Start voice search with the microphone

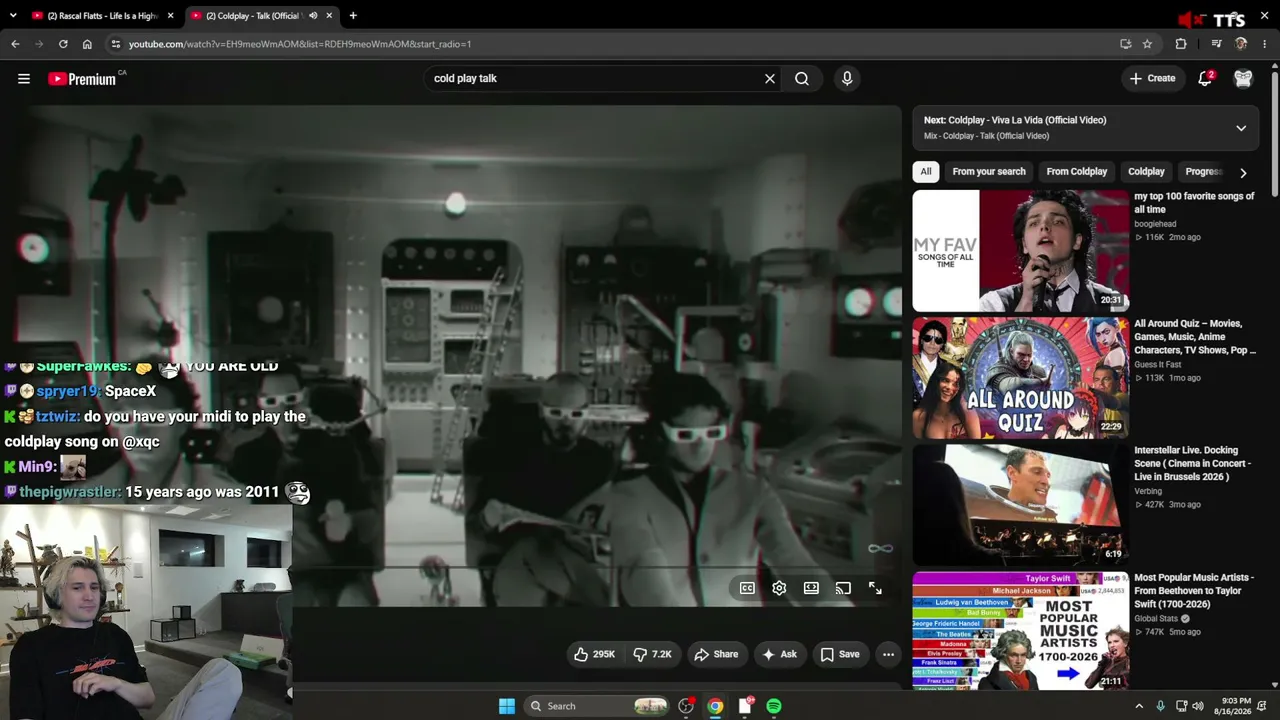[847, 78]
